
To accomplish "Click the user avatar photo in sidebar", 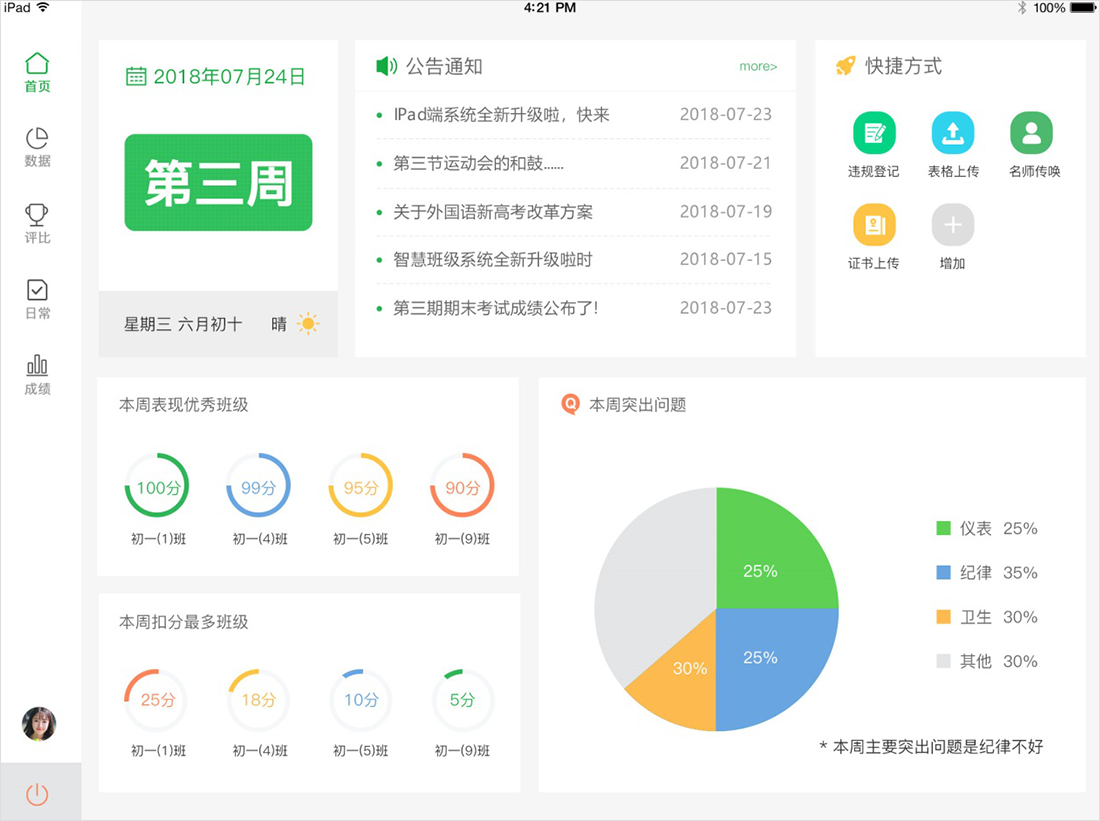I will coord(38,724).
